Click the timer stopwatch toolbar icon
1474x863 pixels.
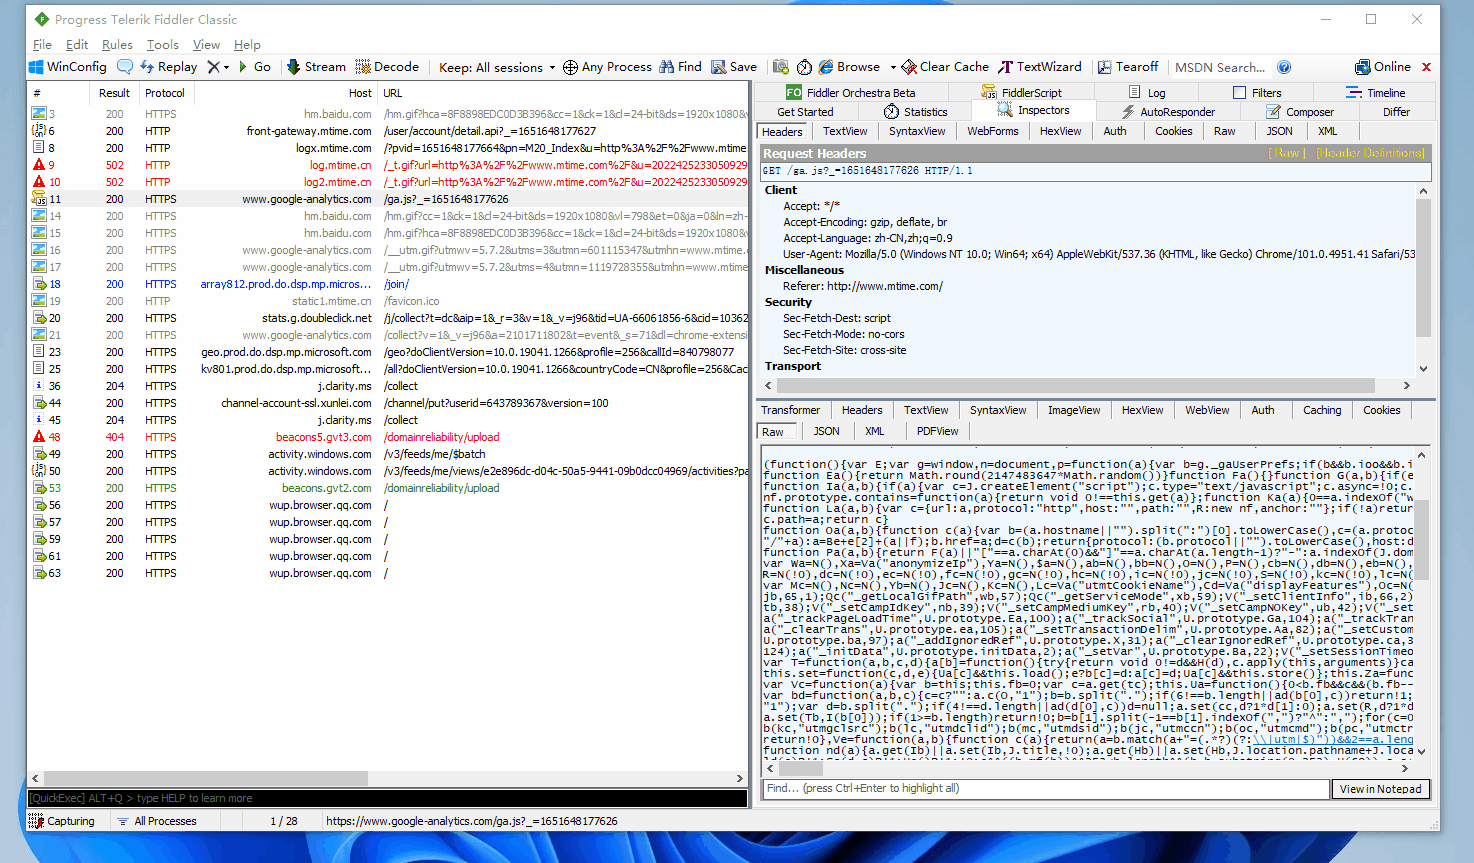[804, 67]
